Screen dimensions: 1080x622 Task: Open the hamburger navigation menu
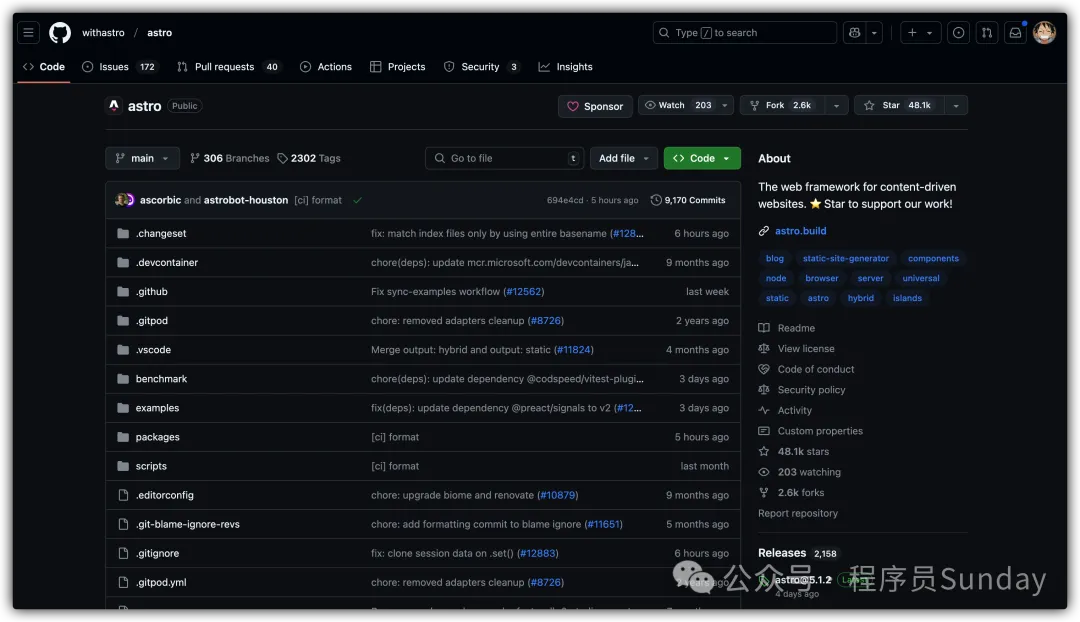click(x=28, y=33)
